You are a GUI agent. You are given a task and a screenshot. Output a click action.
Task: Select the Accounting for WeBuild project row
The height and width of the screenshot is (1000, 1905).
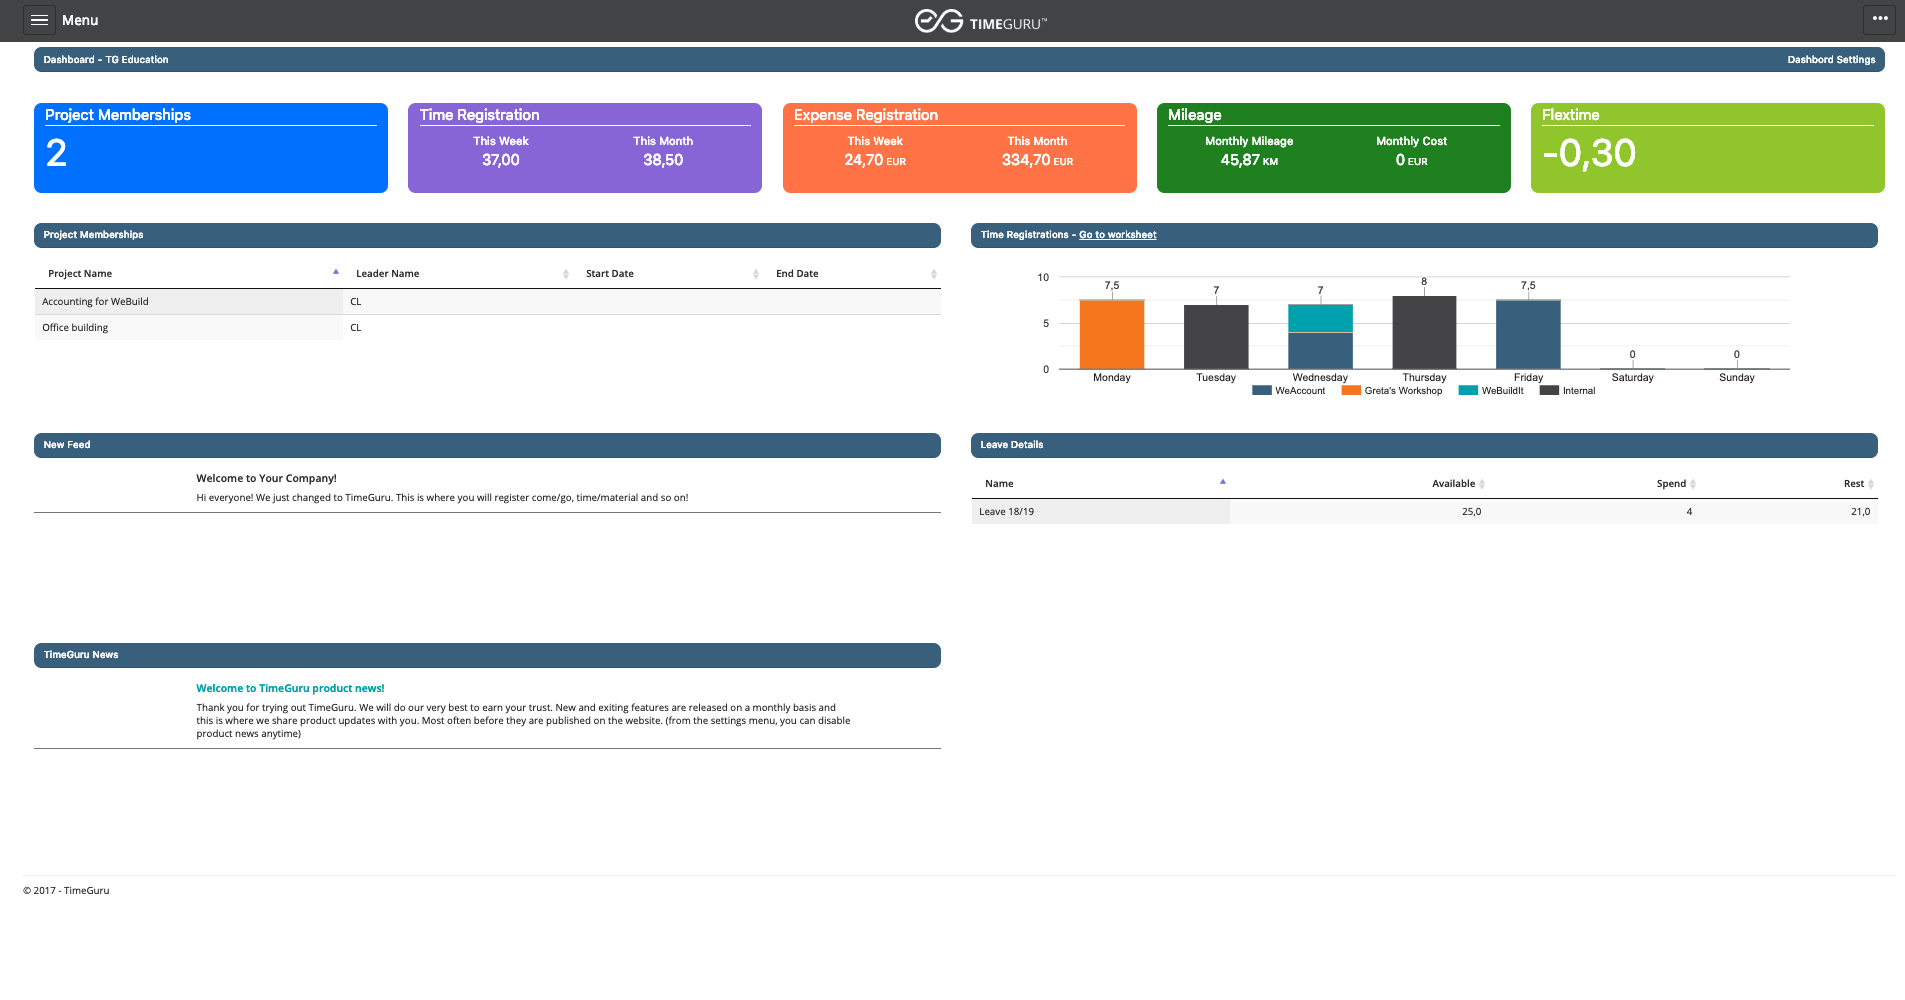point(487,302)
